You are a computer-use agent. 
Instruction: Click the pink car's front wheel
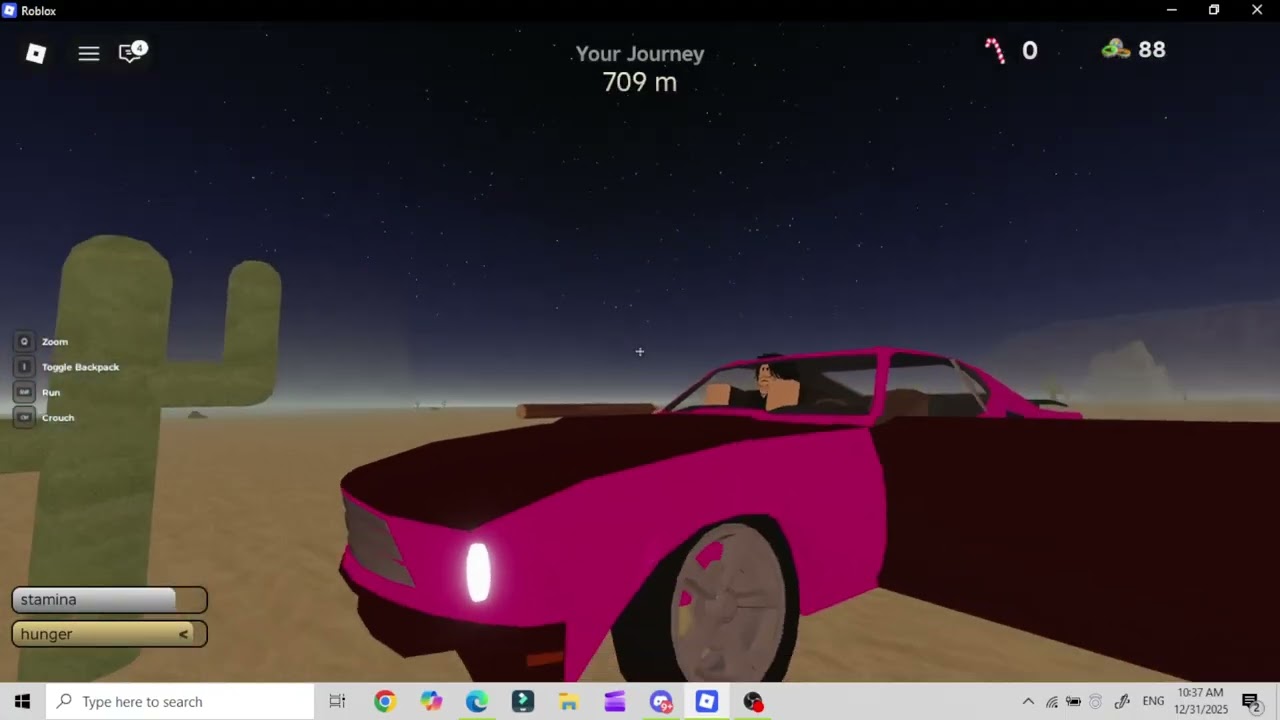point(733,602)
